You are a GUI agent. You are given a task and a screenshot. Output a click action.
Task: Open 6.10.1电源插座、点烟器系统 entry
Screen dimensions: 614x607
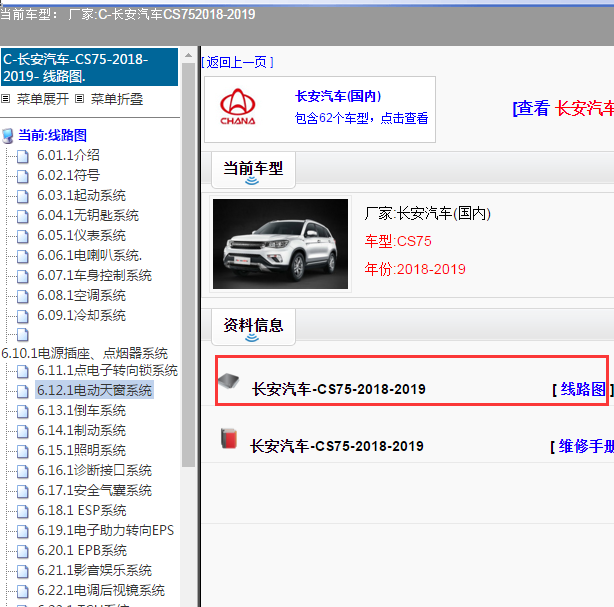click(85, 353)
